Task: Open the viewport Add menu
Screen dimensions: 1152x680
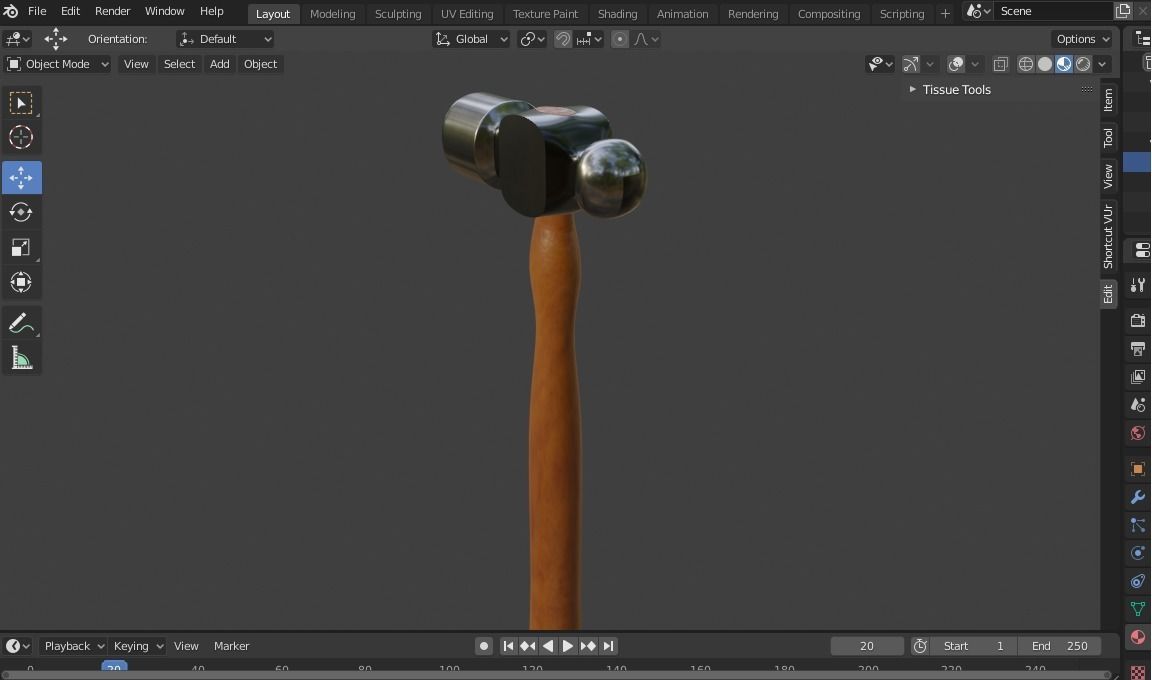Action: click(219, 64)
